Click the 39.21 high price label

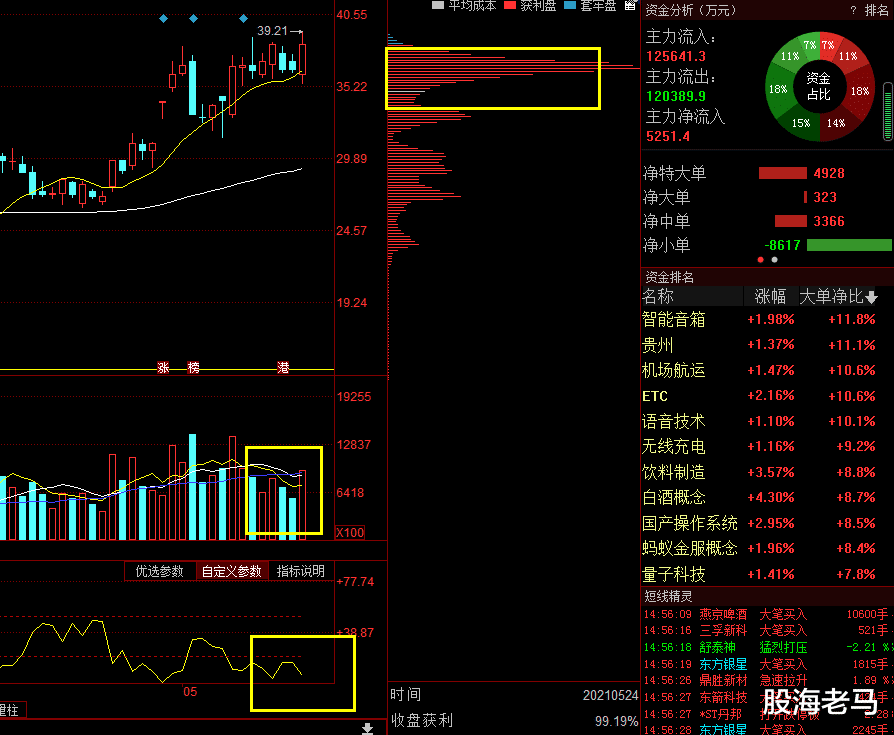coord(272,31)
